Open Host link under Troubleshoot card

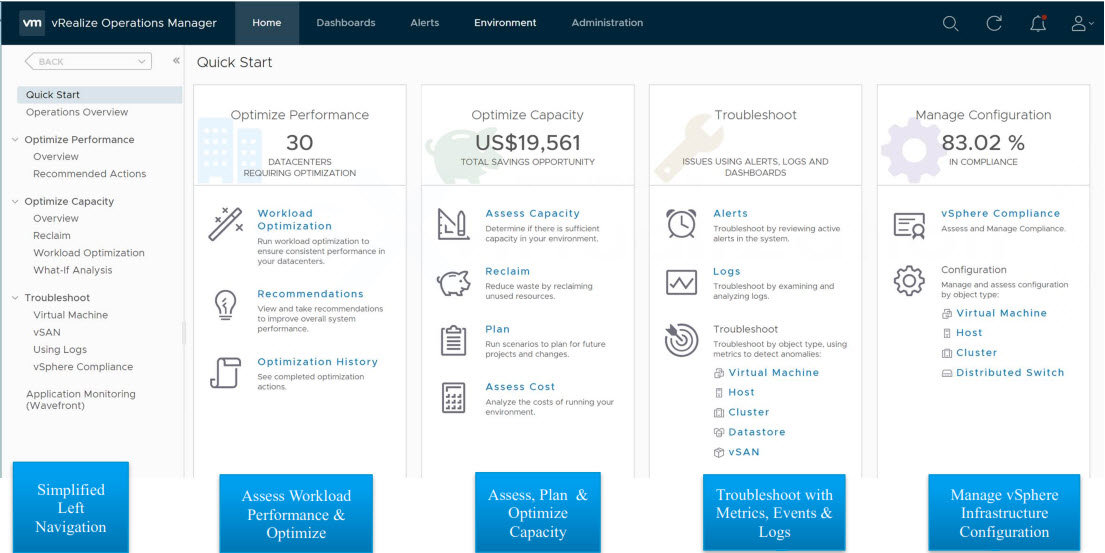[741, 392]
